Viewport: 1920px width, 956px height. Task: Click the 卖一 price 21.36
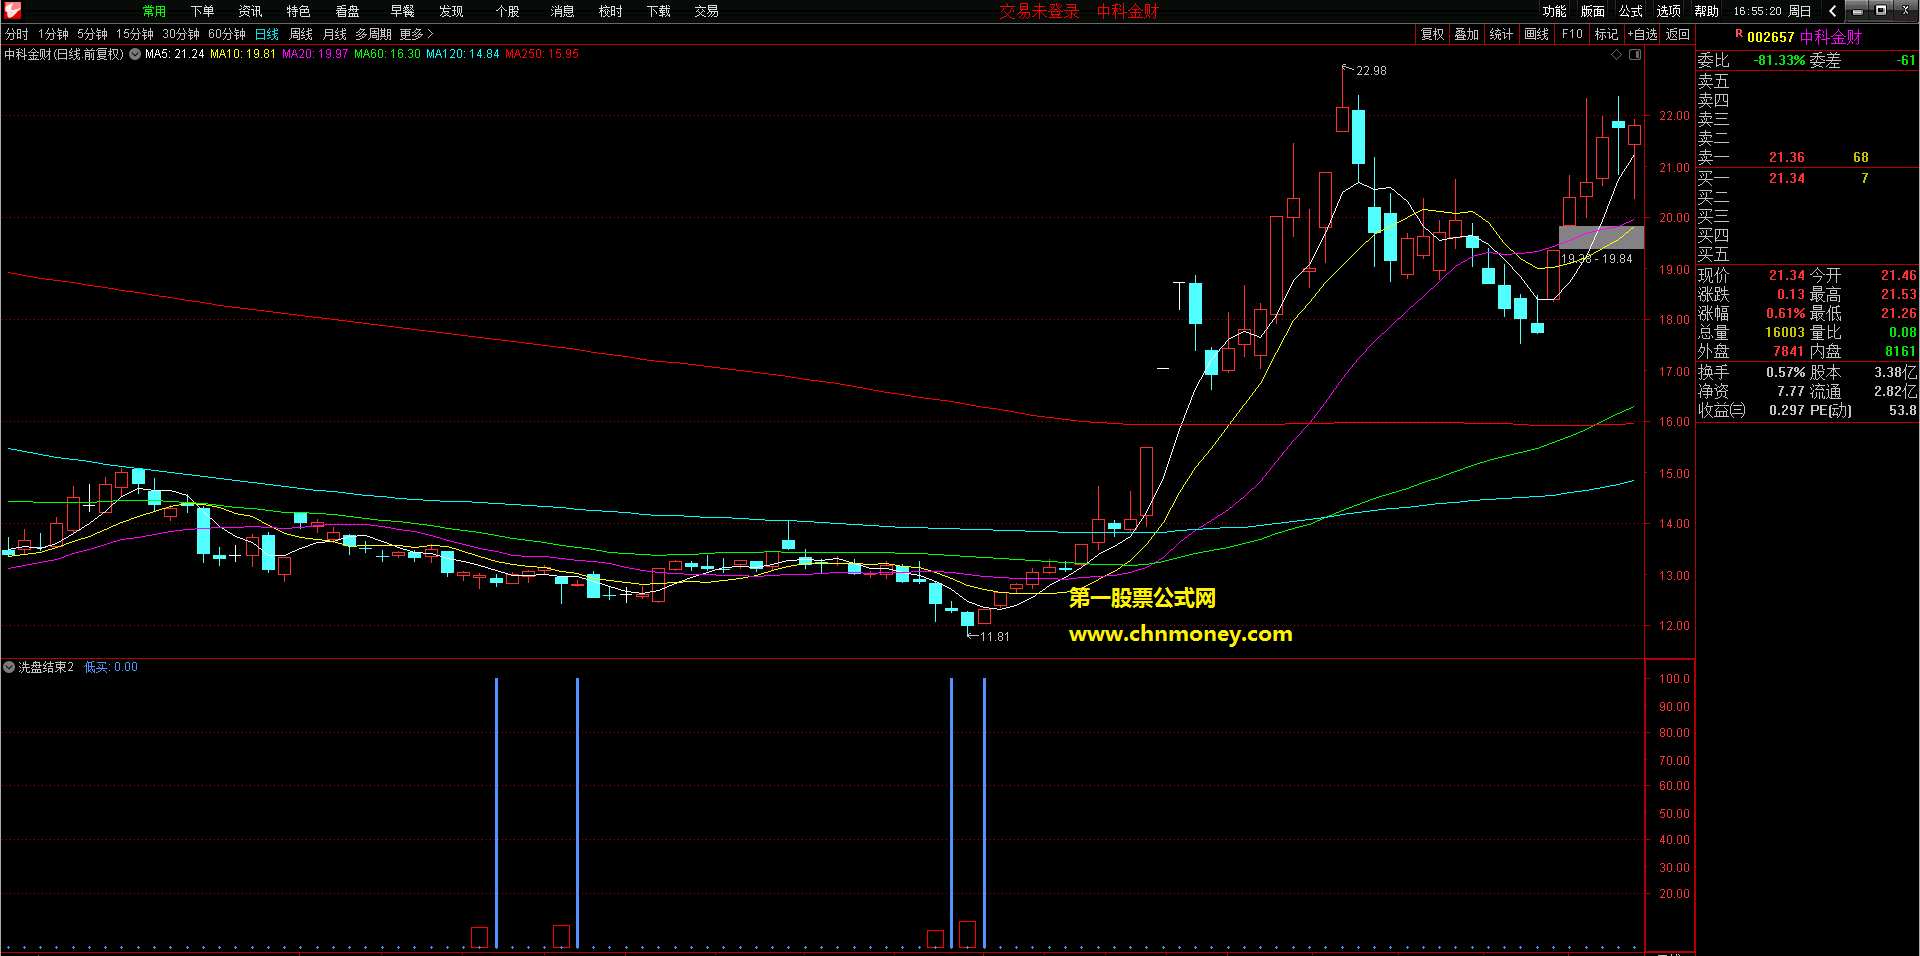[x=1786, y=157]
